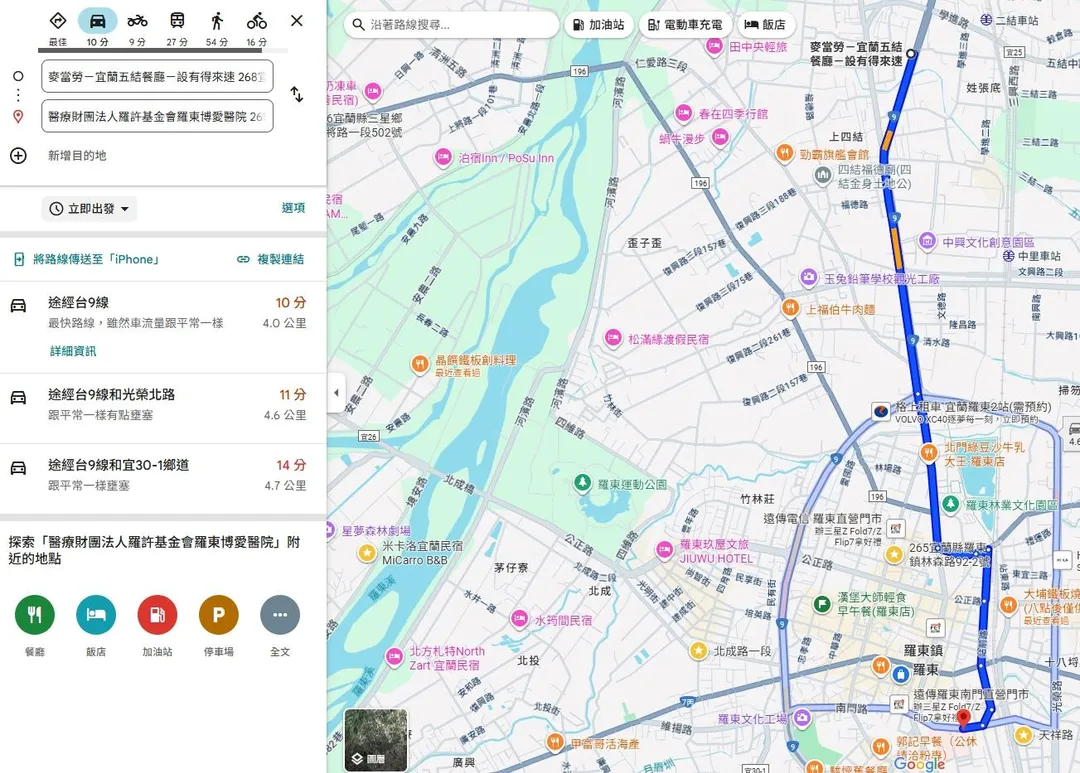
Task: Click 甲富哥活海產 restaurant marker
Action: coord(555,743)
